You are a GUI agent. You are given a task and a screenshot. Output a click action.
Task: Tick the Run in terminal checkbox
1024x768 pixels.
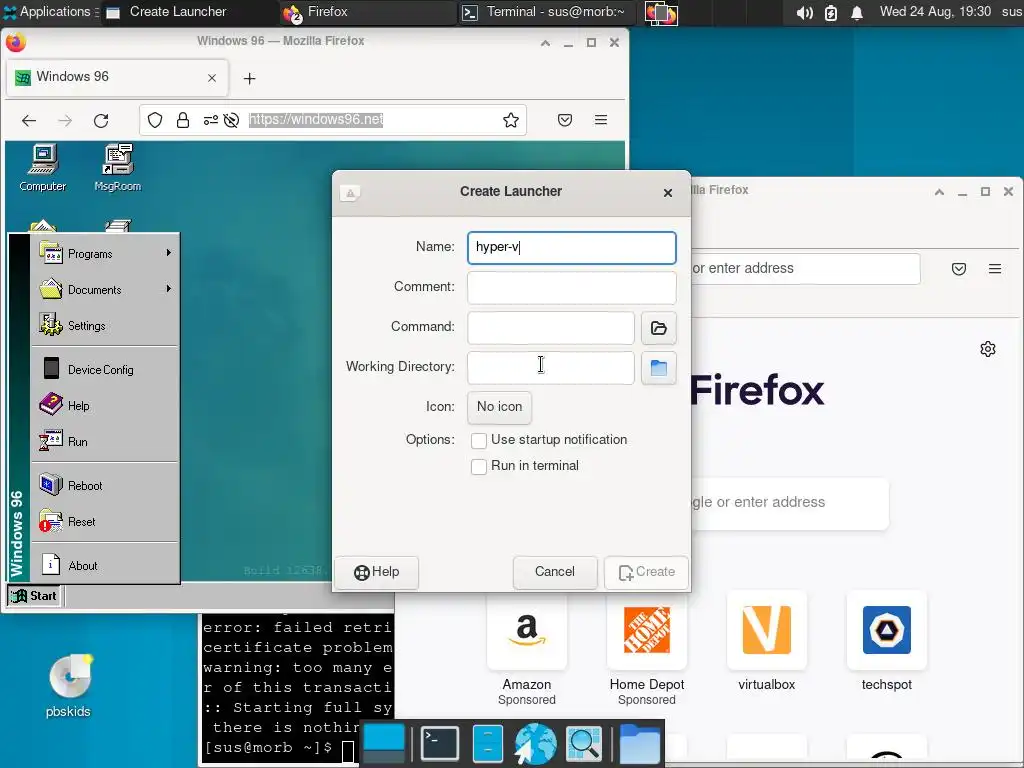[479, 466]
